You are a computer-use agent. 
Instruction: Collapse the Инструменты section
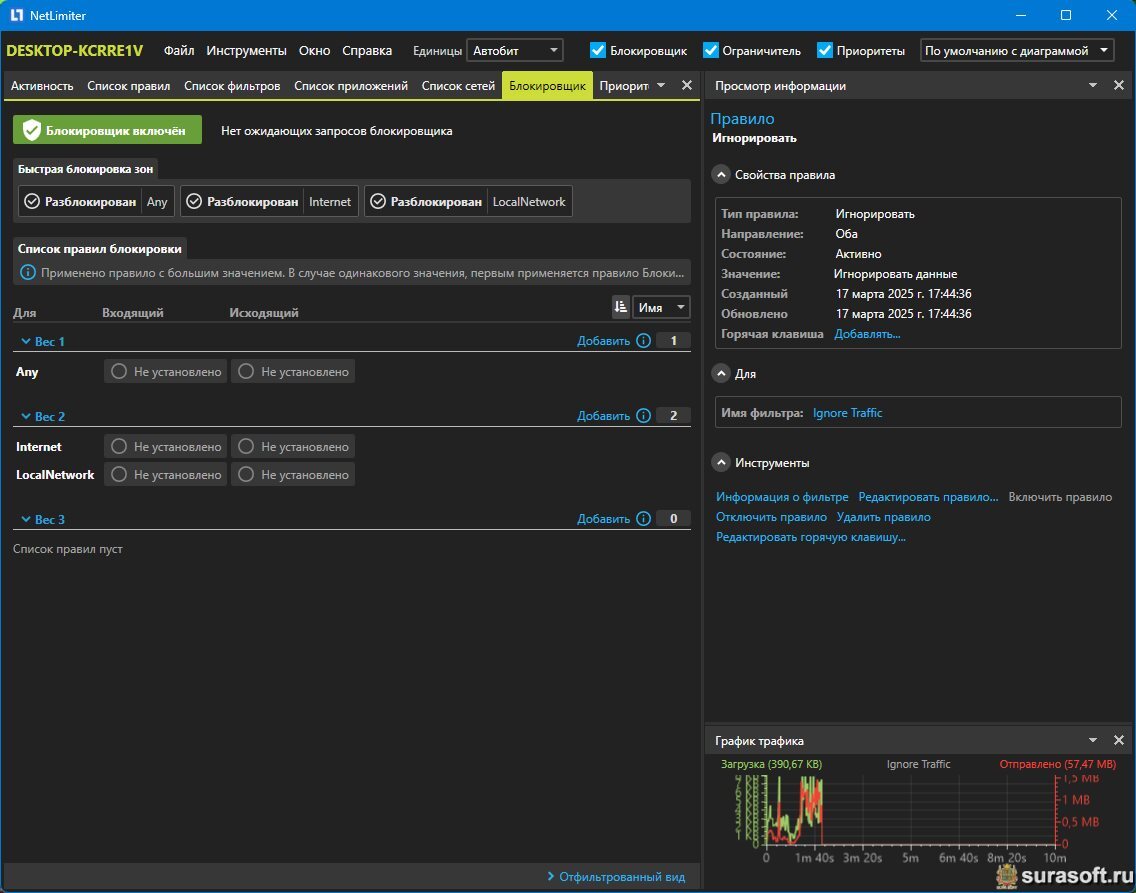[721, 463]
